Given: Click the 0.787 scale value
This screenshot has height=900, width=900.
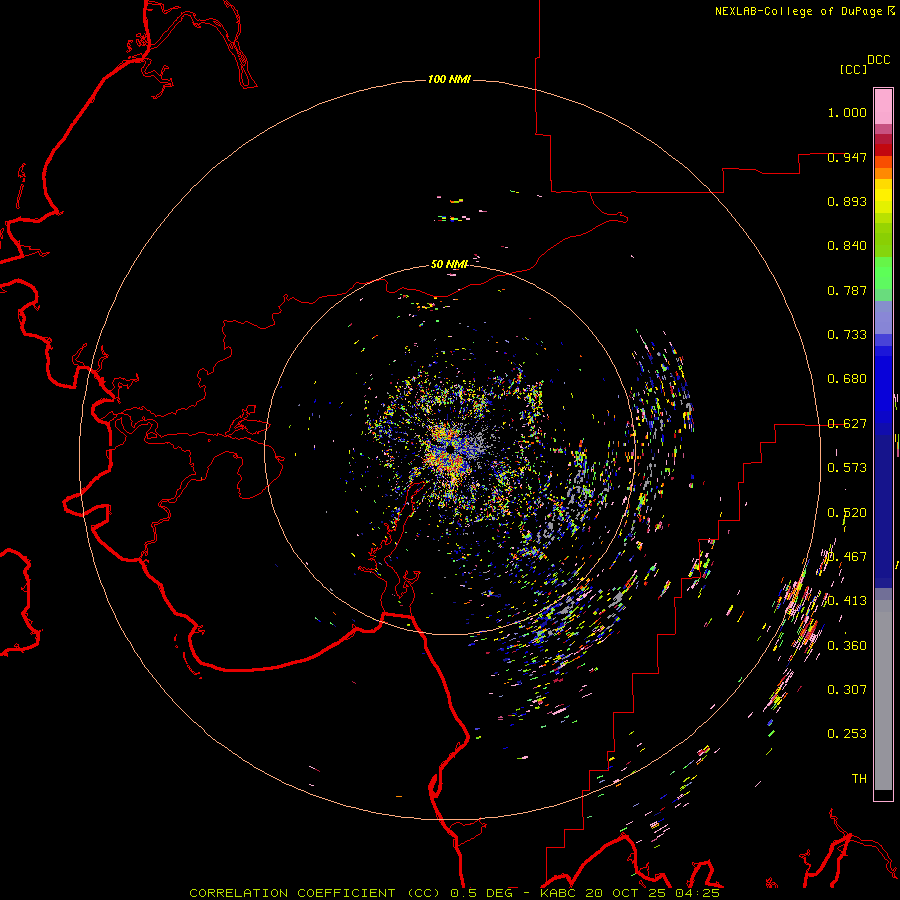Looking at the screenshot, I should click(847, 290).
